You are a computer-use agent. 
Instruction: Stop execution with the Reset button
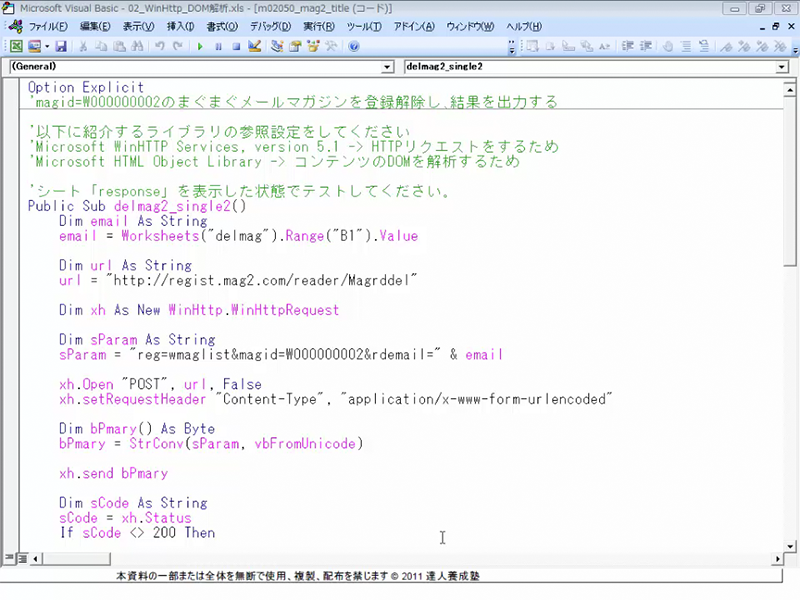coord(236,46)
